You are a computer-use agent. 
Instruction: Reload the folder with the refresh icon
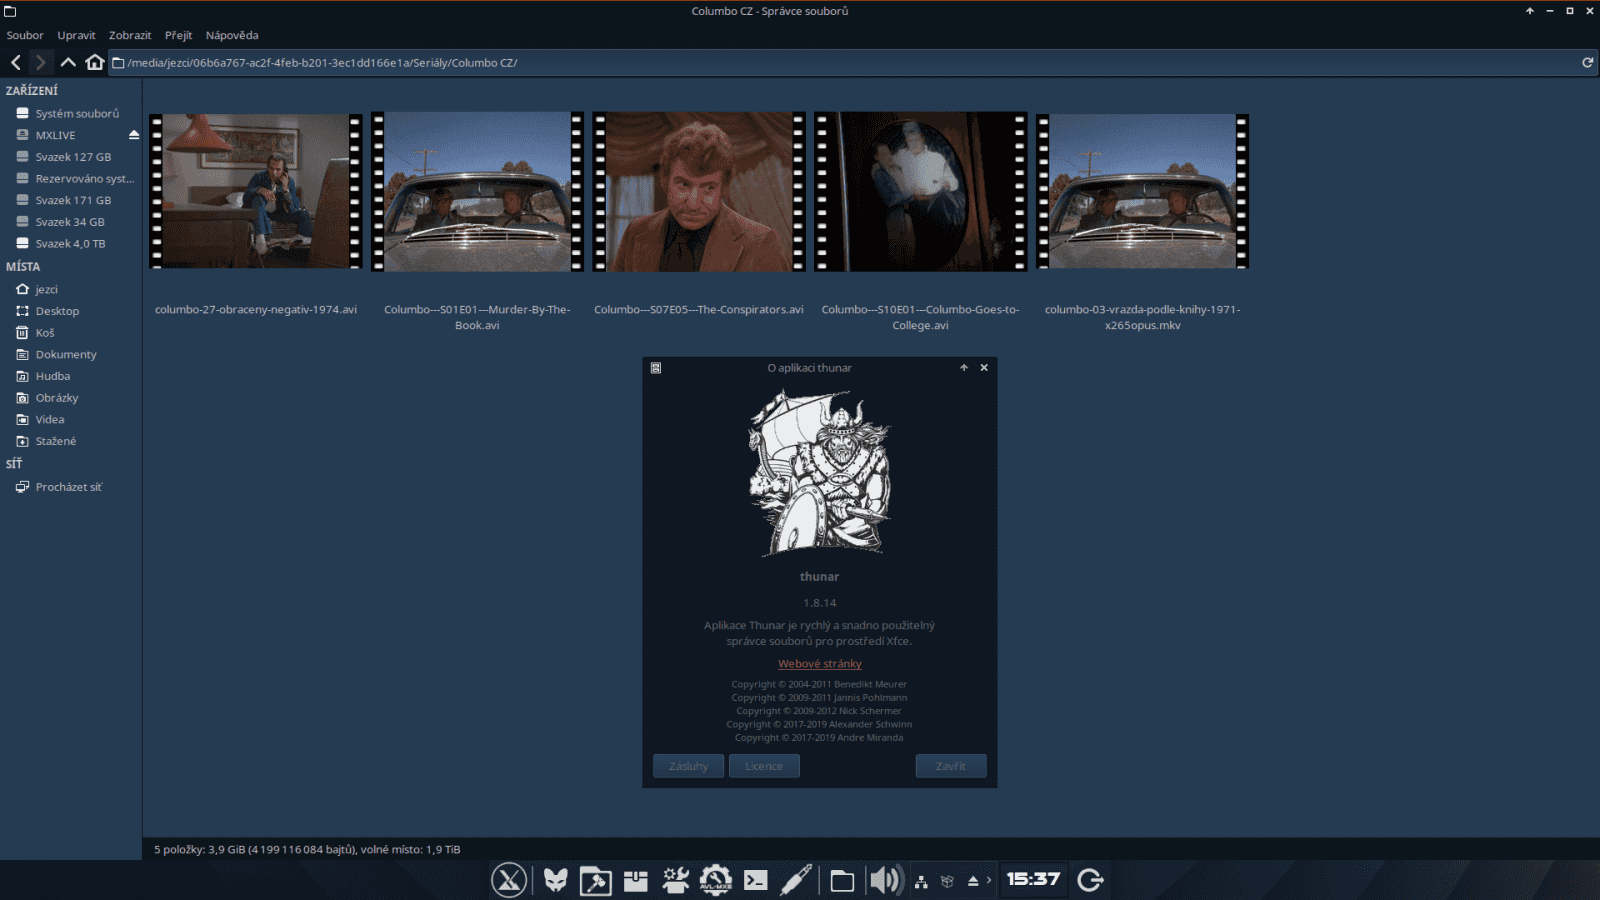coord(1587,61)
